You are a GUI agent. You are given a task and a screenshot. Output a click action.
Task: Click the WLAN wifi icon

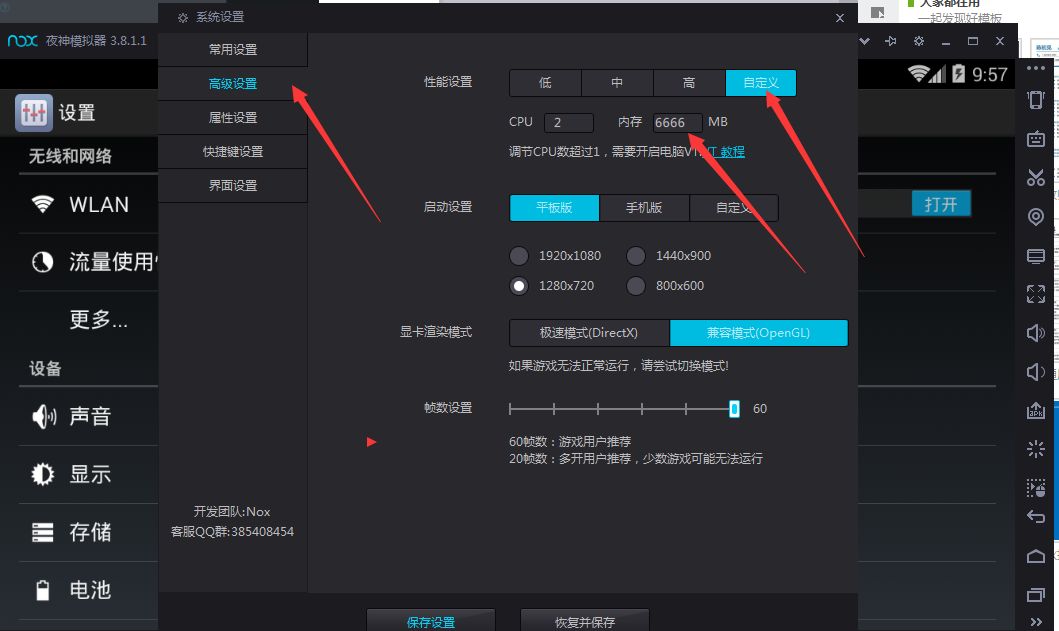43,204
